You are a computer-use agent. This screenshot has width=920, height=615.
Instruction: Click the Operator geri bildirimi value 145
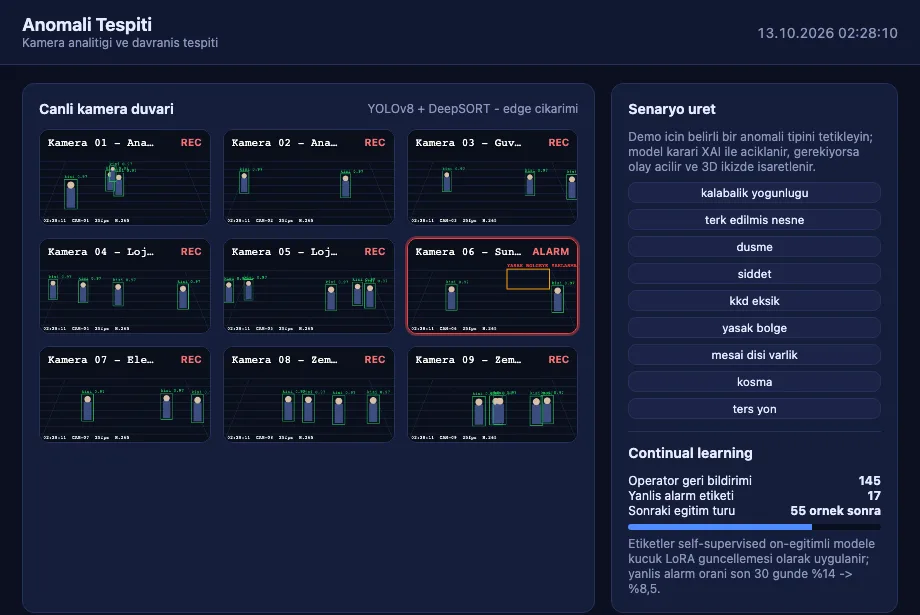click(869, 481)
